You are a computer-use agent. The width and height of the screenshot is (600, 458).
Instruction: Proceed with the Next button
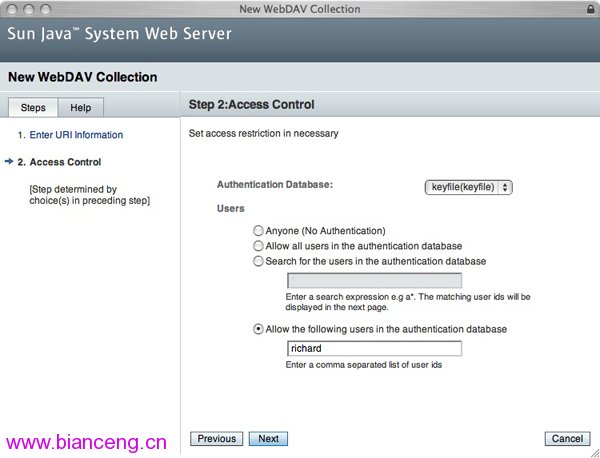coord(268,438)
